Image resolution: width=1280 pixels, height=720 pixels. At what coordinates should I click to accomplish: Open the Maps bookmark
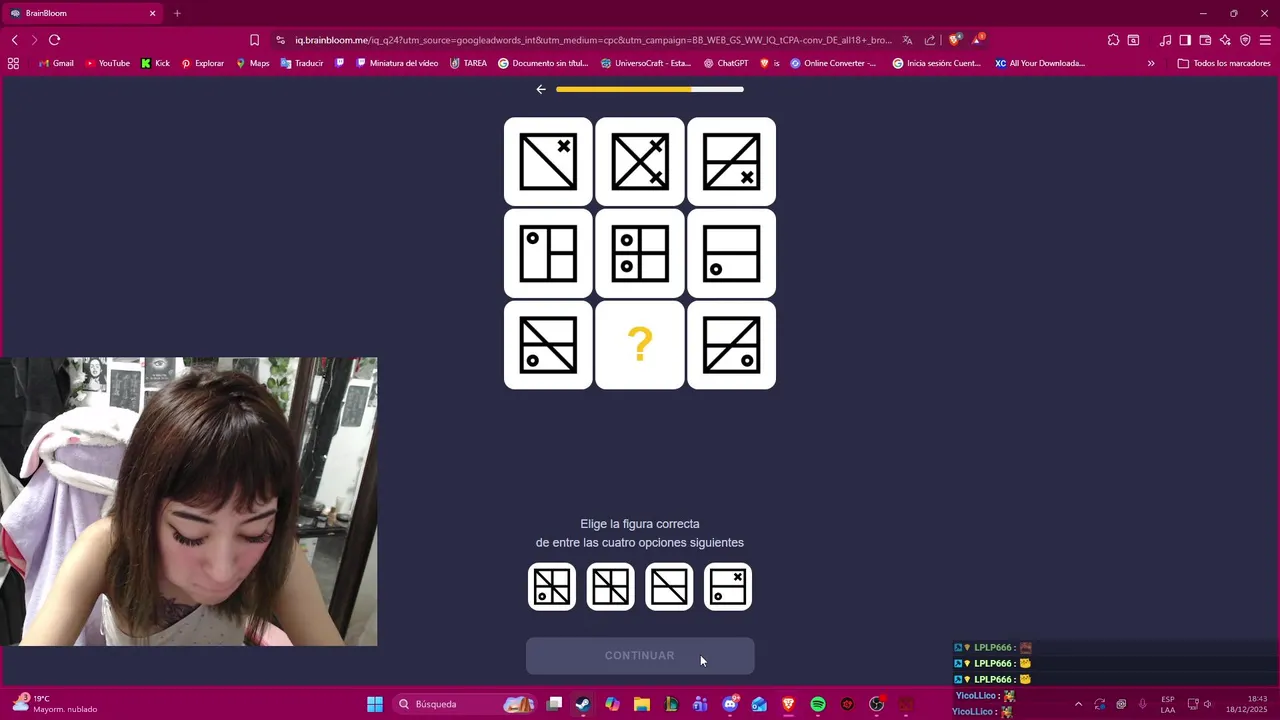tap(252, 63)
